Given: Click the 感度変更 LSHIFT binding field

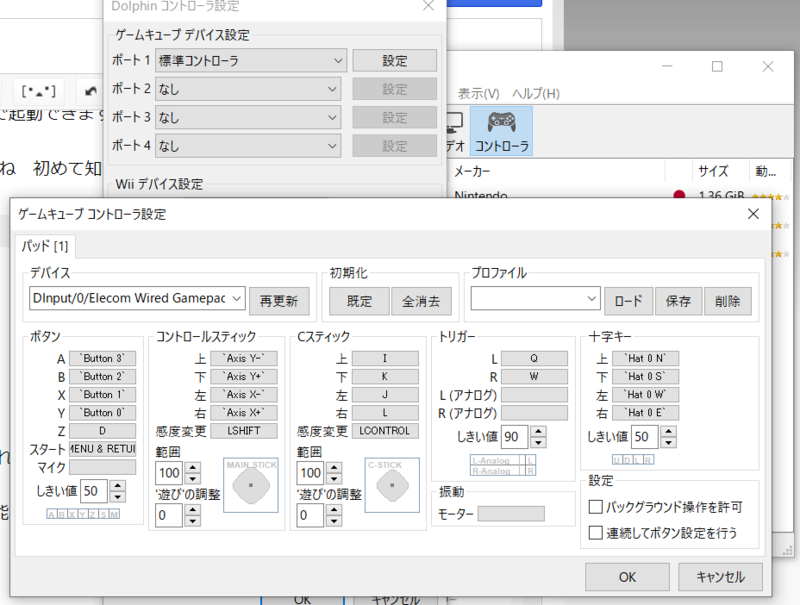Looking at the screenshot, I should click(x=243, y=431).
